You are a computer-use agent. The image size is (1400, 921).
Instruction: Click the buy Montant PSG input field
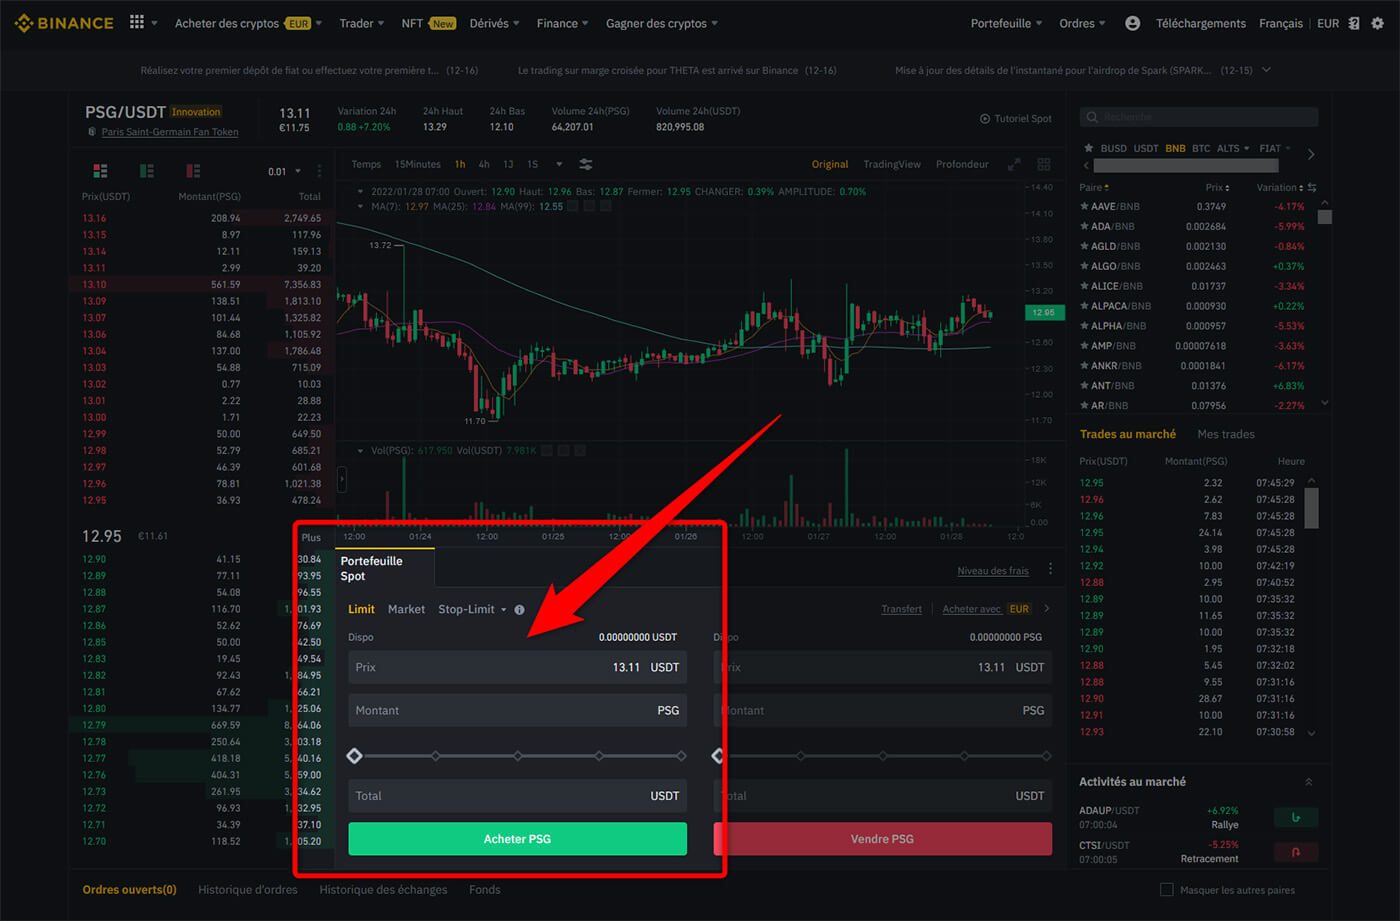pos(517,710)
